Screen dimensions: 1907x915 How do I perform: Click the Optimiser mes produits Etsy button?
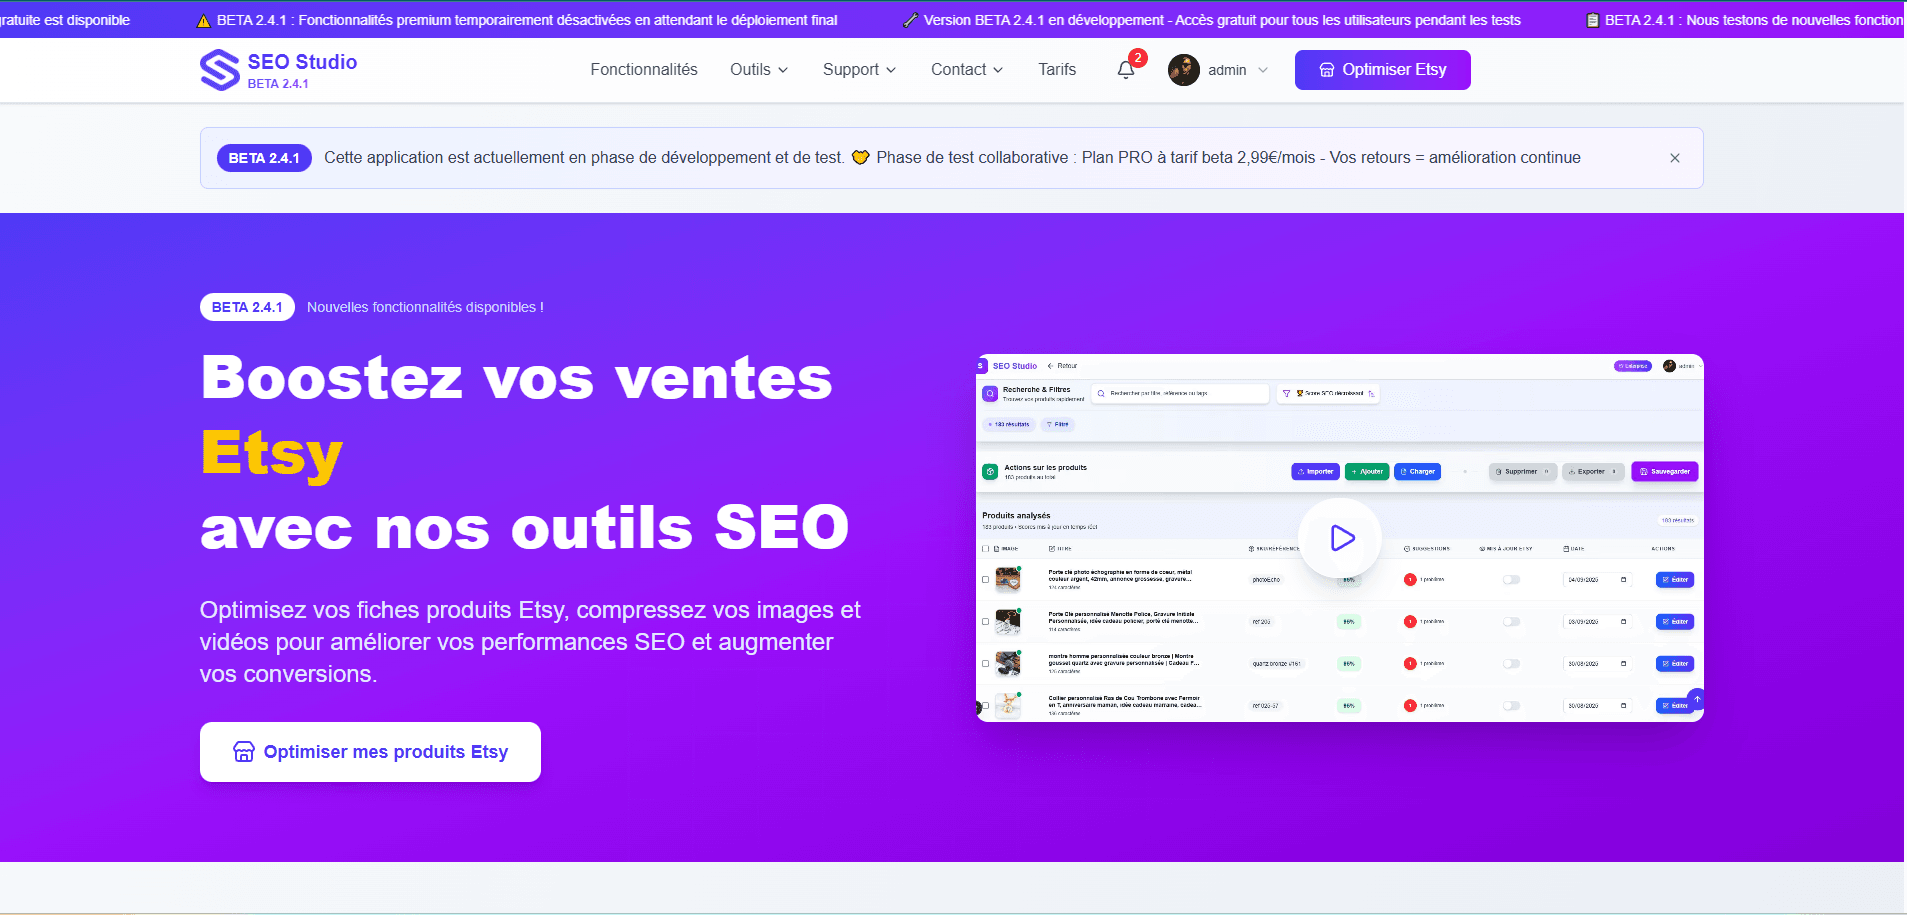(x=370, y=751)
